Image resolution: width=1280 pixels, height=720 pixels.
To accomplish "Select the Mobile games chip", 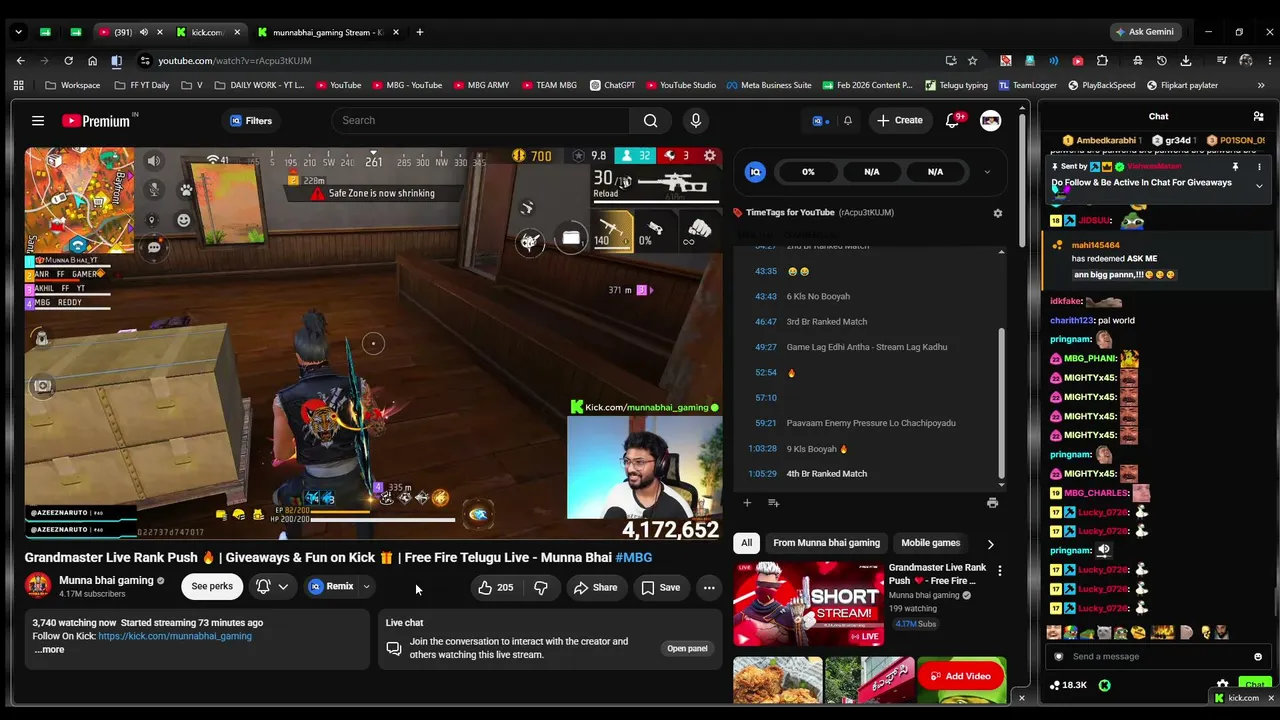I will pos(931,543).
